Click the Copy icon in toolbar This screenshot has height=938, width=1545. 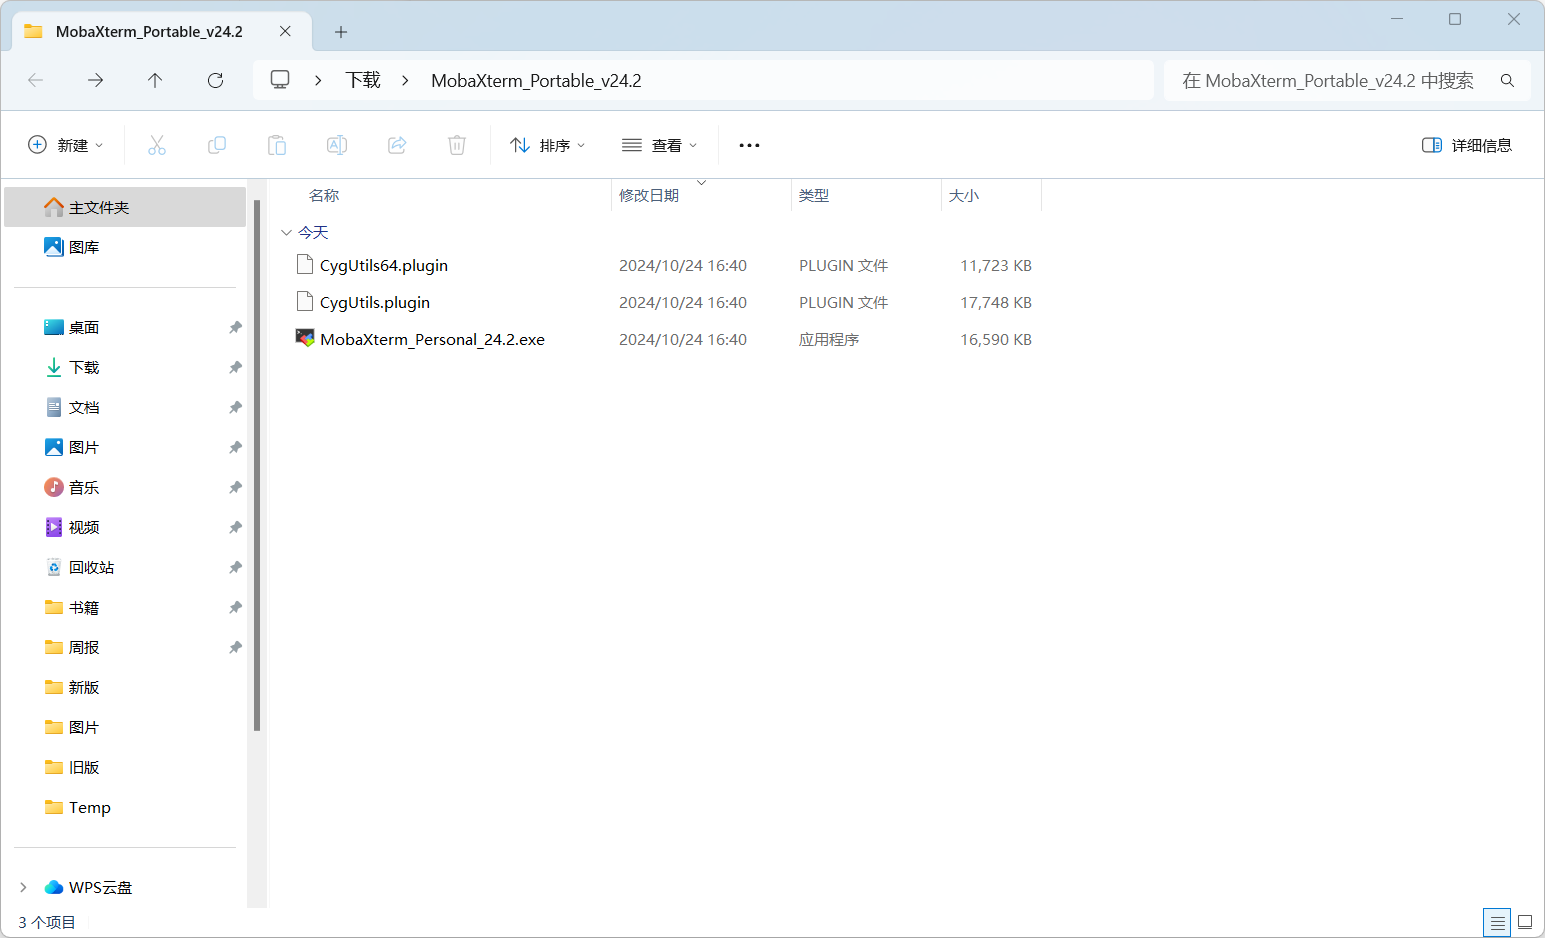point(217,145)
